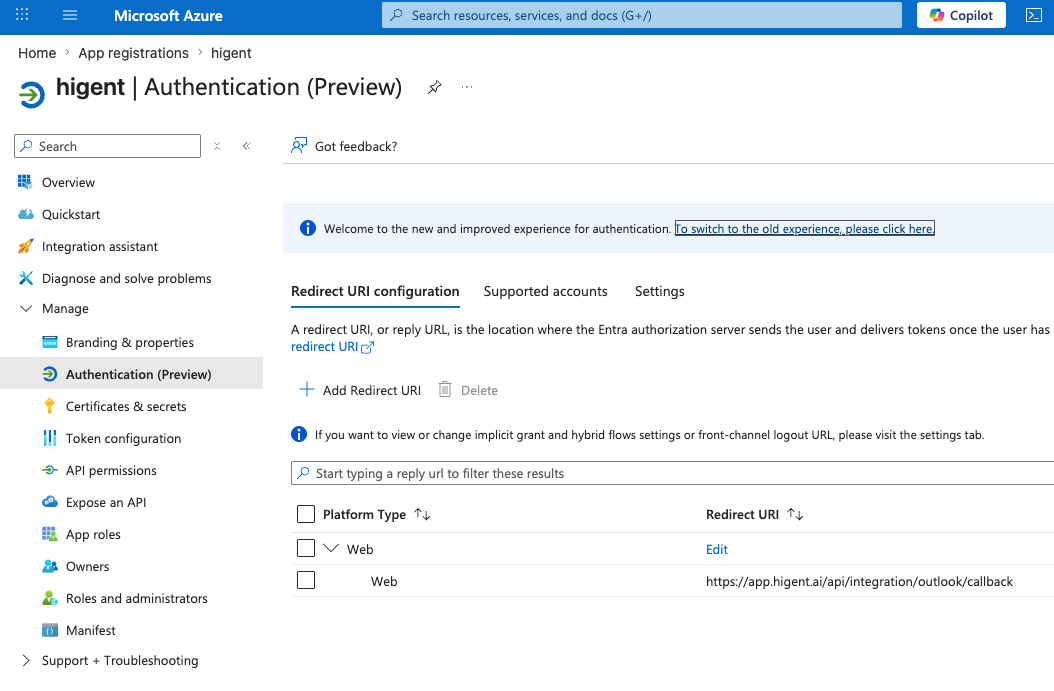Viewport: 1054px width, 691px height.
Task: Open the Azure apps grid launcher icon
Action: tap(22, 14)
